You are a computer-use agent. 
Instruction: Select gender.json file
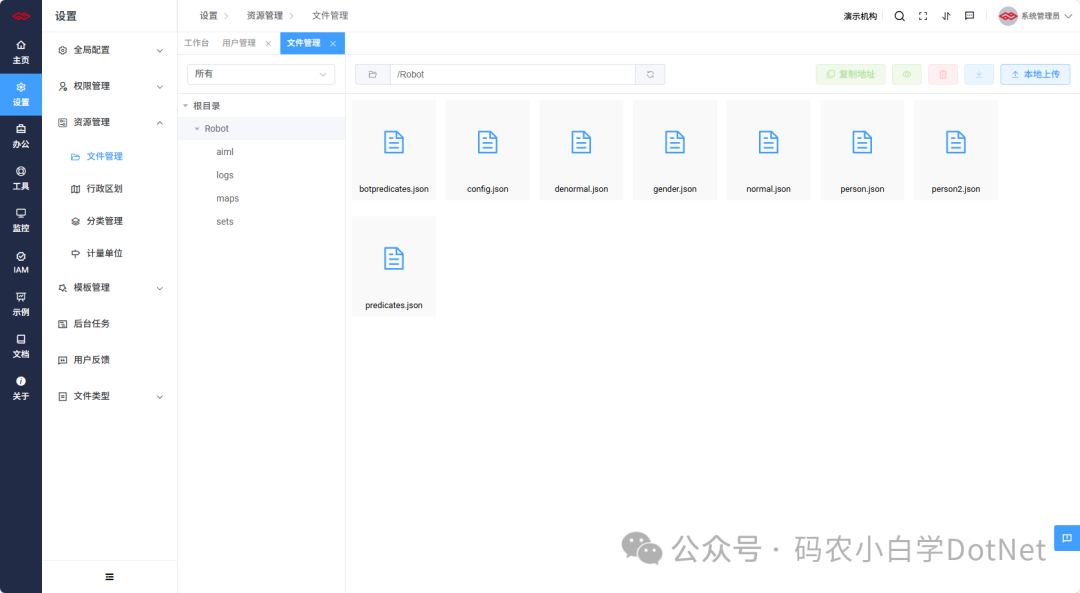point(675,150)
